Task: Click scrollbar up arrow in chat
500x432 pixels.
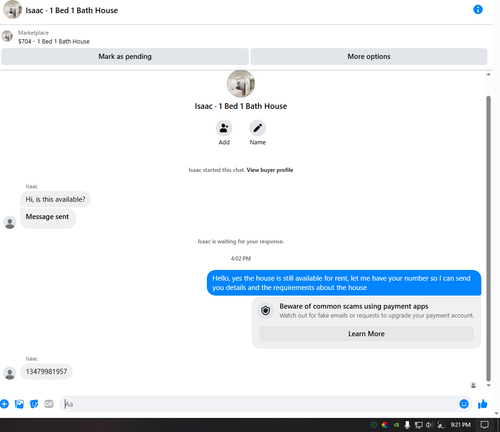Action: tap(488, 74)
